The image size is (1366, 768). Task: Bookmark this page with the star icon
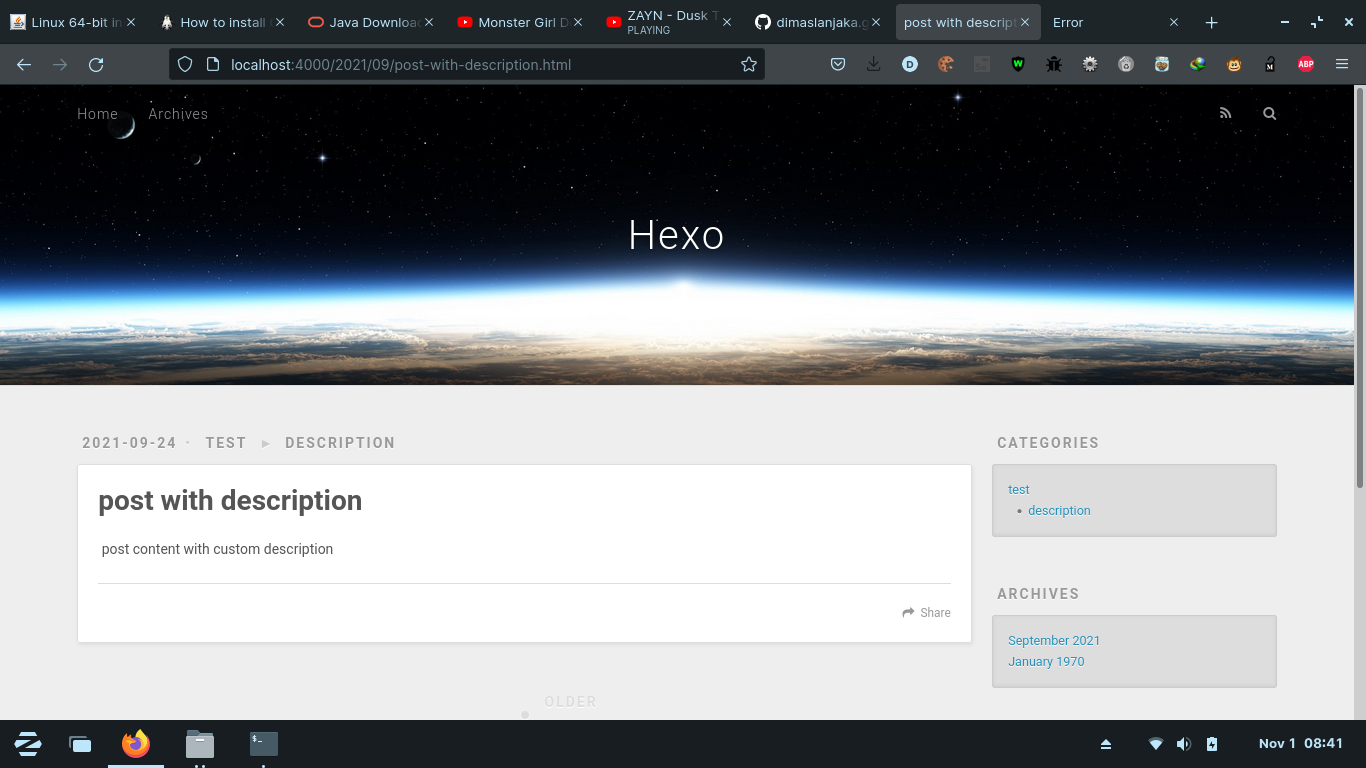749,64
